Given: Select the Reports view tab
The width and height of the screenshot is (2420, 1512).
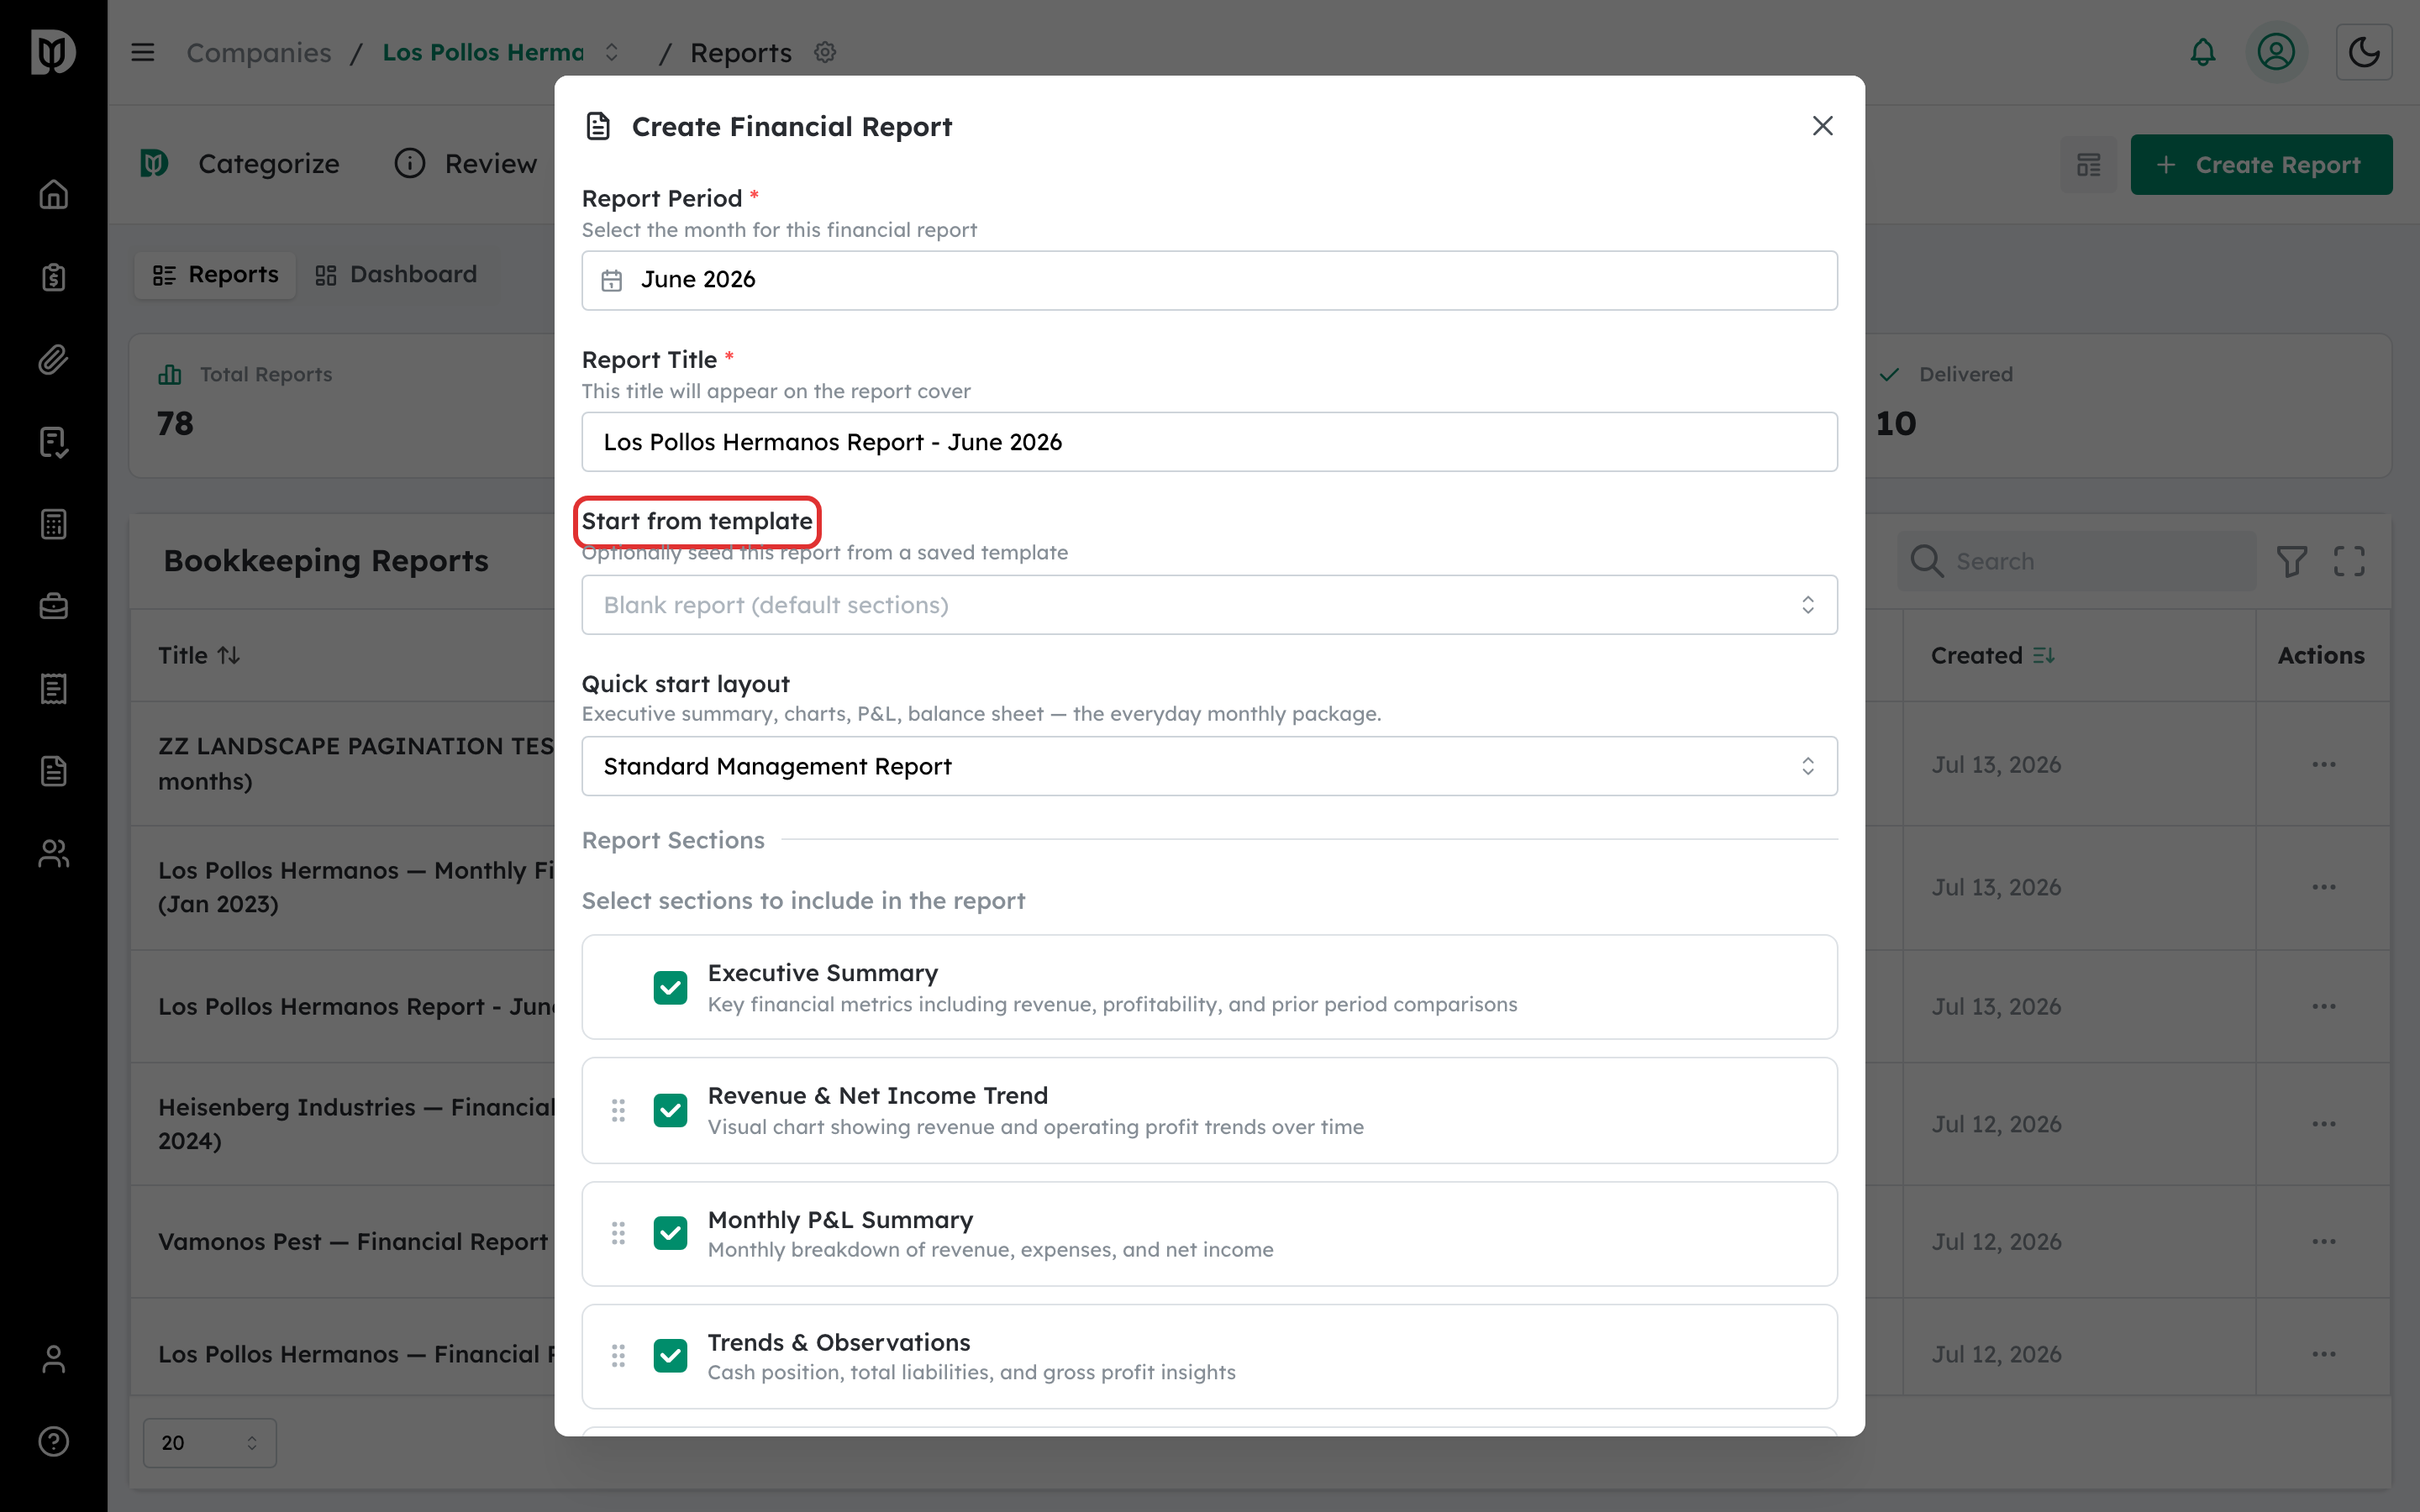Looking at the screenshot, I should pos(215,275).
